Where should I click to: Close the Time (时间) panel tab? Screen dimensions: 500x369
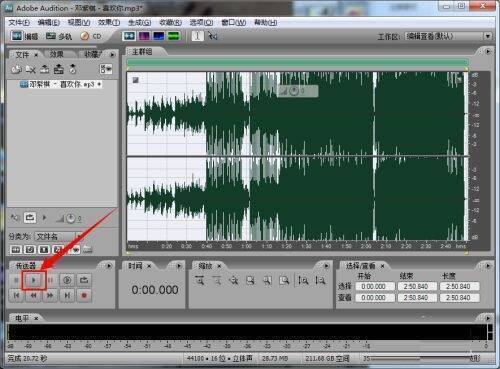click(x=149, y=266)
